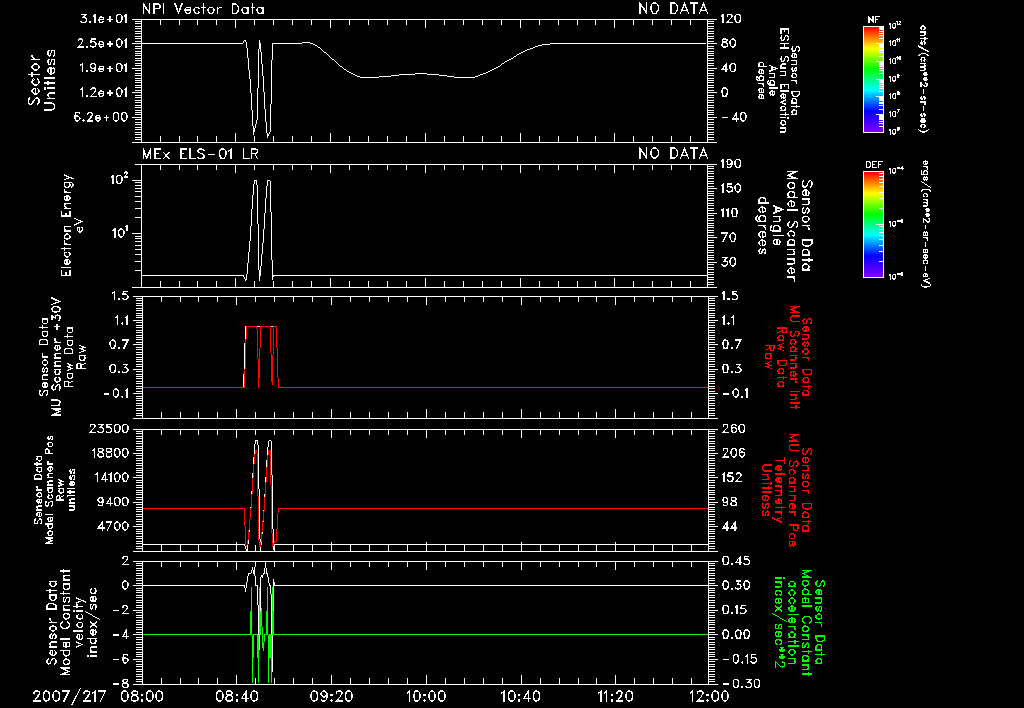The width and height of the screenshot is (1024, 708).
Task: Click the 'ergs/(cm**2-sr-sec-eV)' color bar unit
Action: tap(925, 224)
